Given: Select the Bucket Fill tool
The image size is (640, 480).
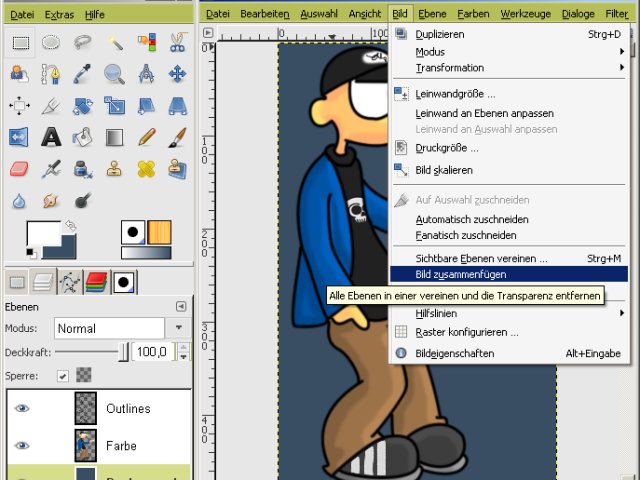Looking at the screenshot, I should pyautogui.click(x=83, y=137).
